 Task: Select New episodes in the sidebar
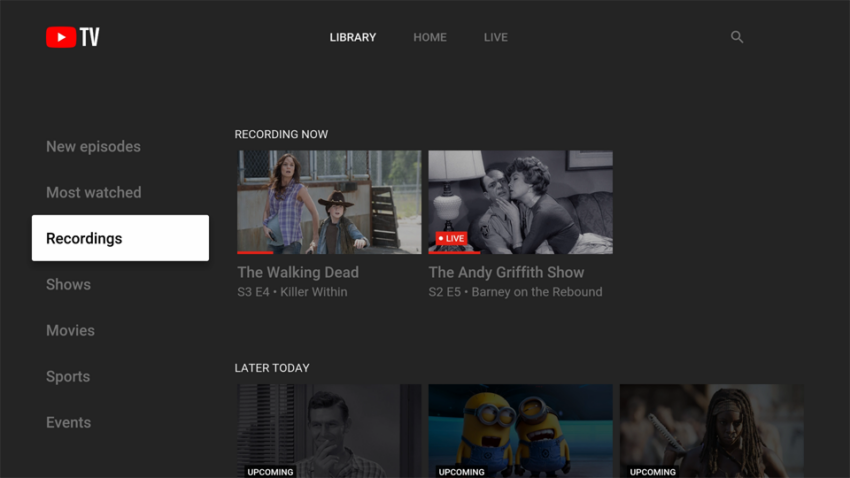coord(93,146)
